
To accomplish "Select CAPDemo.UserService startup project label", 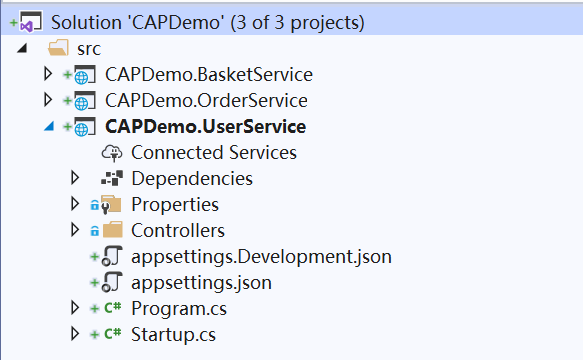I will [206, 126].
